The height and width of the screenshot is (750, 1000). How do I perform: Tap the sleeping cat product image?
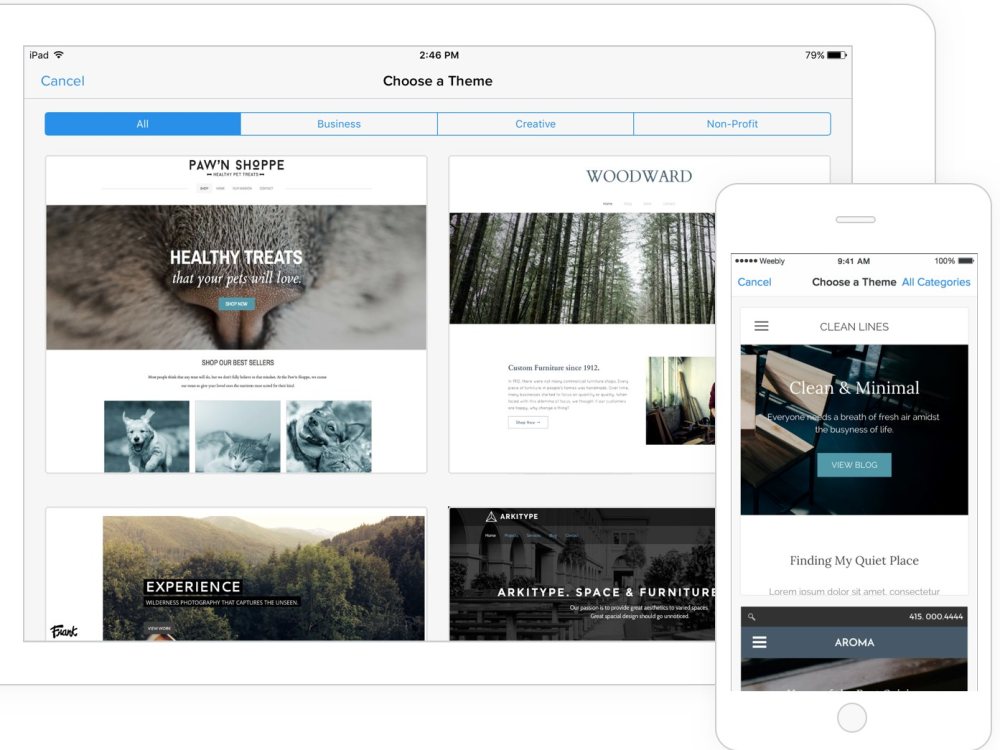237,436
